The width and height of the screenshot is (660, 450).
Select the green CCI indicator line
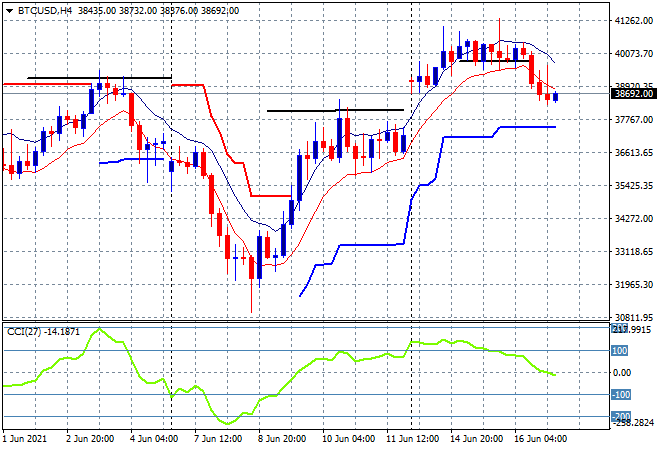point(300,377)
